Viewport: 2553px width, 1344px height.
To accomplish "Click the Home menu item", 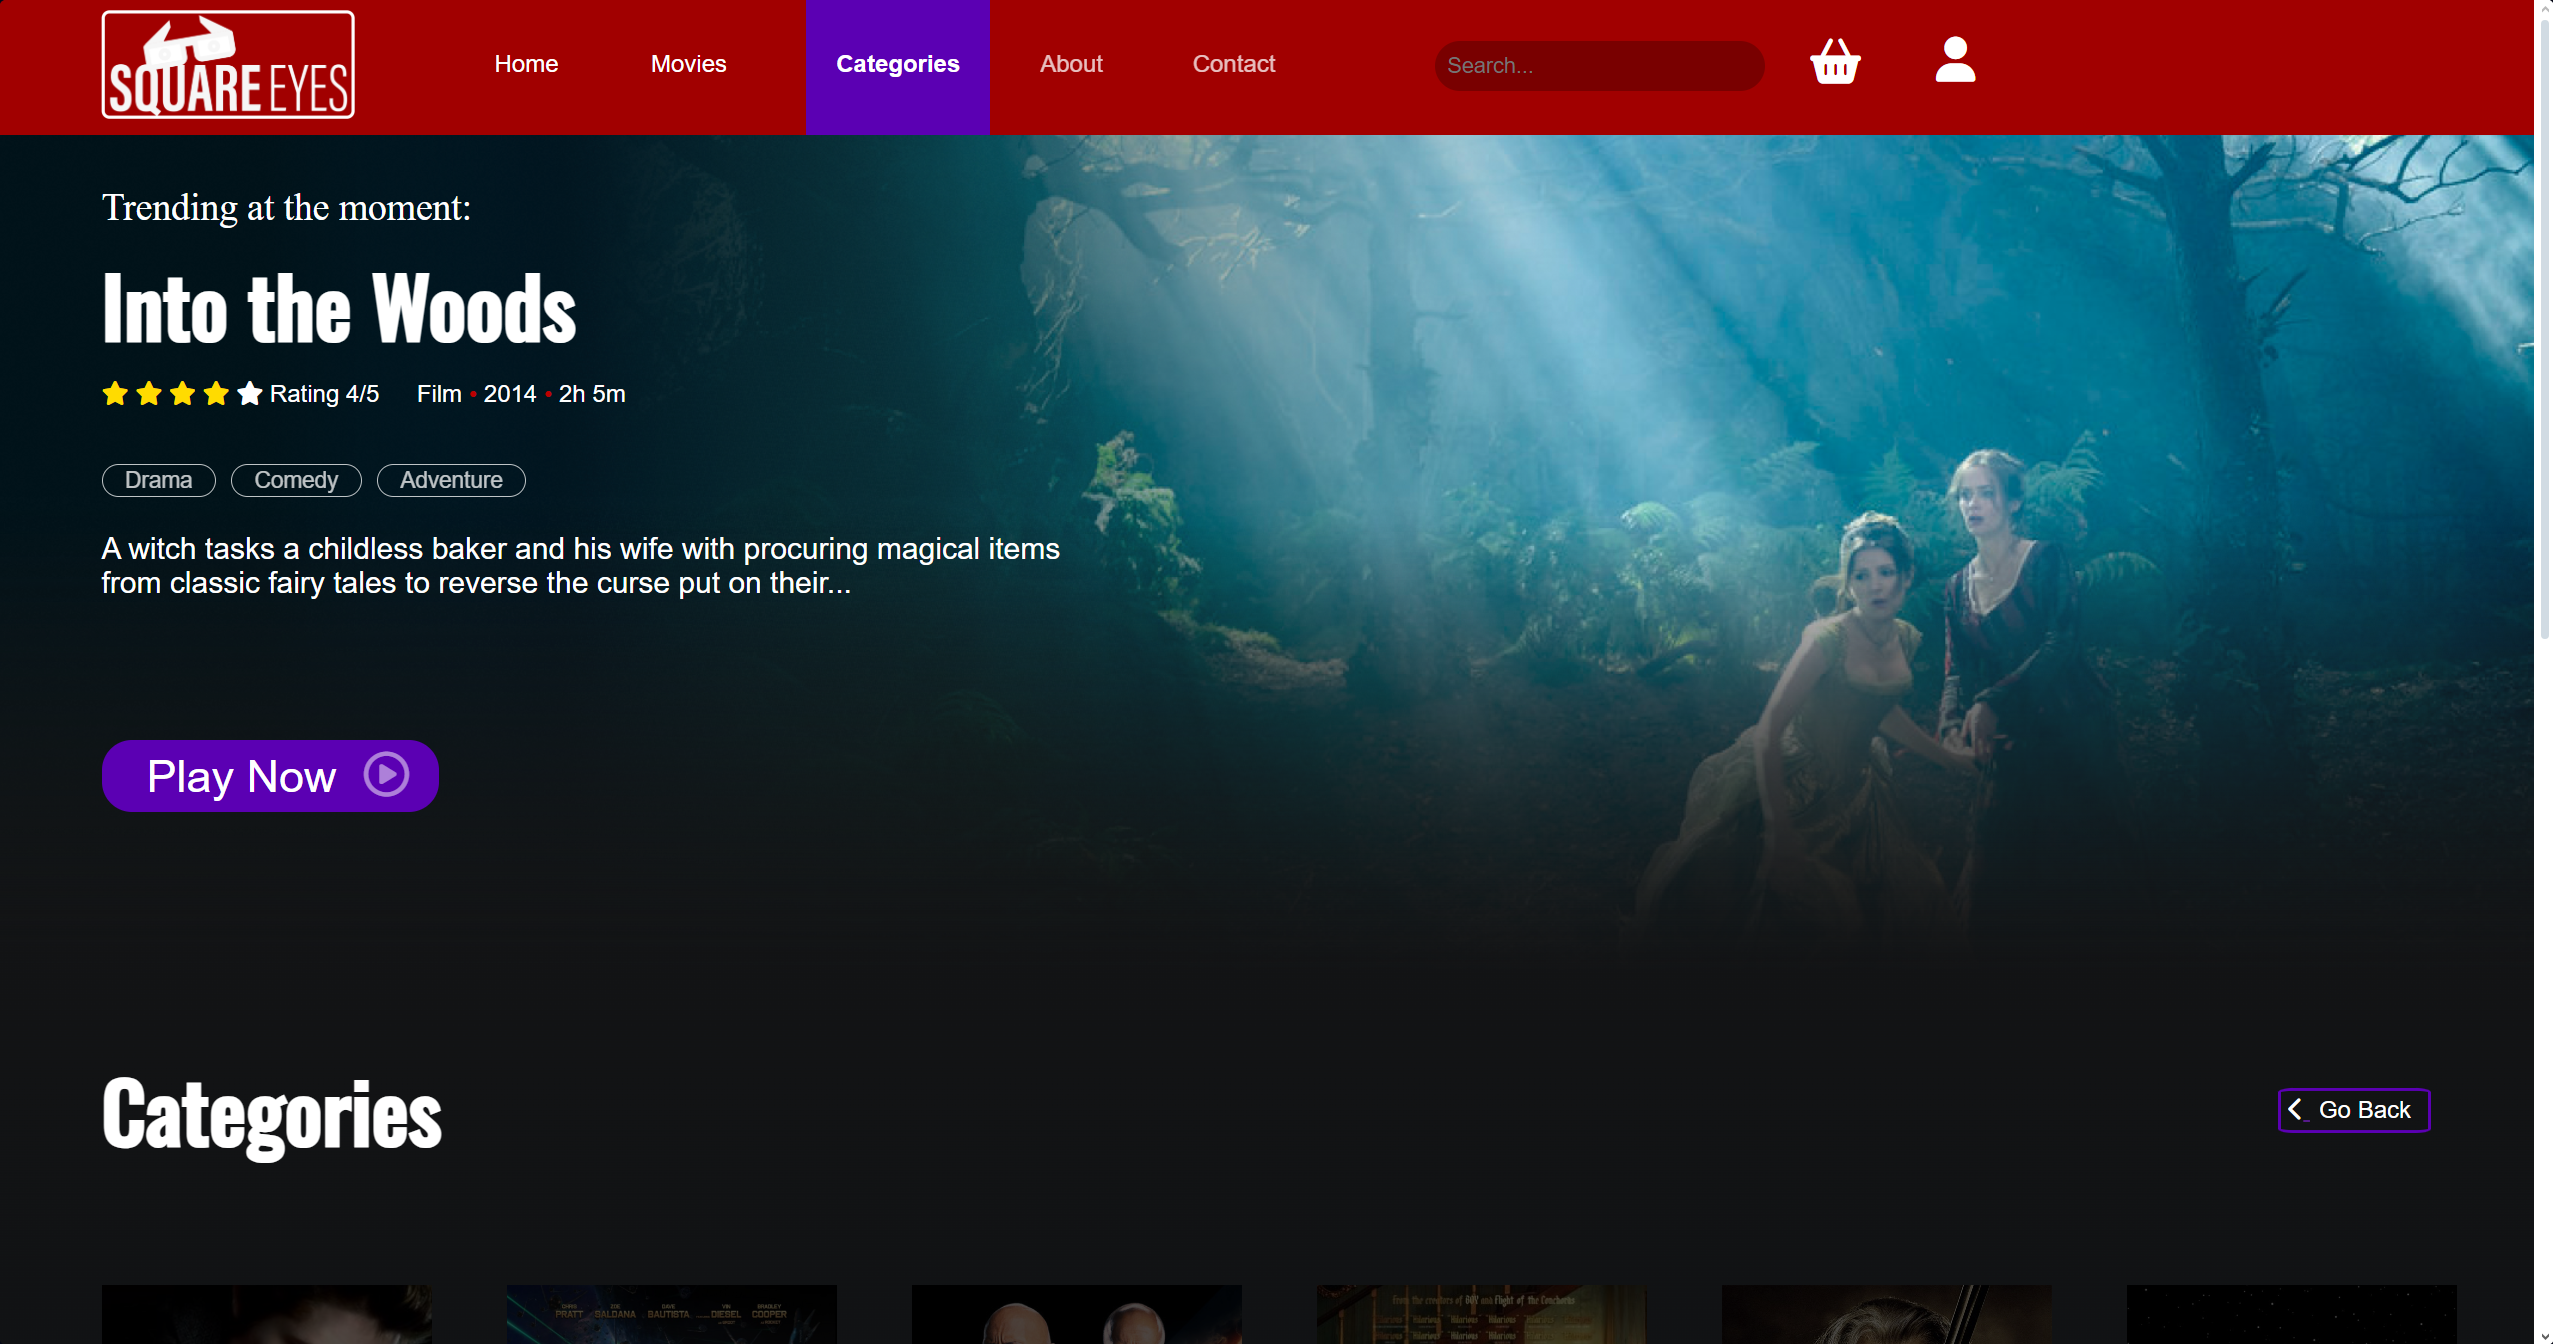I will point(527,64).
